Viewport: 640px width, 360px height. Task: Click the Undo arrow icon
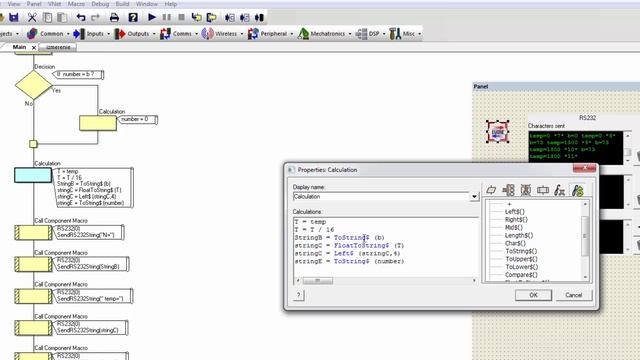(x=81, y=18)
